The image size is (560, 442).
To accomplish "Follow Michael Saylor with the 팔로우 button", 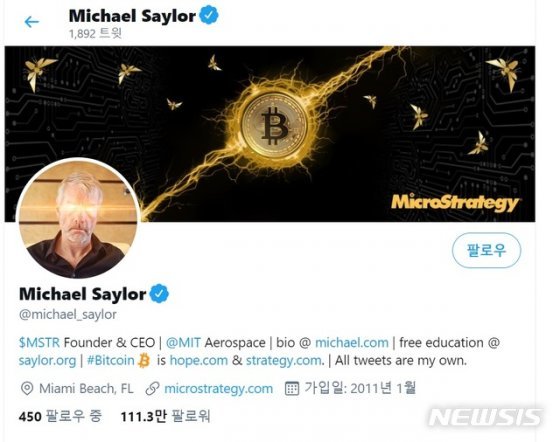I will (486, 250).
